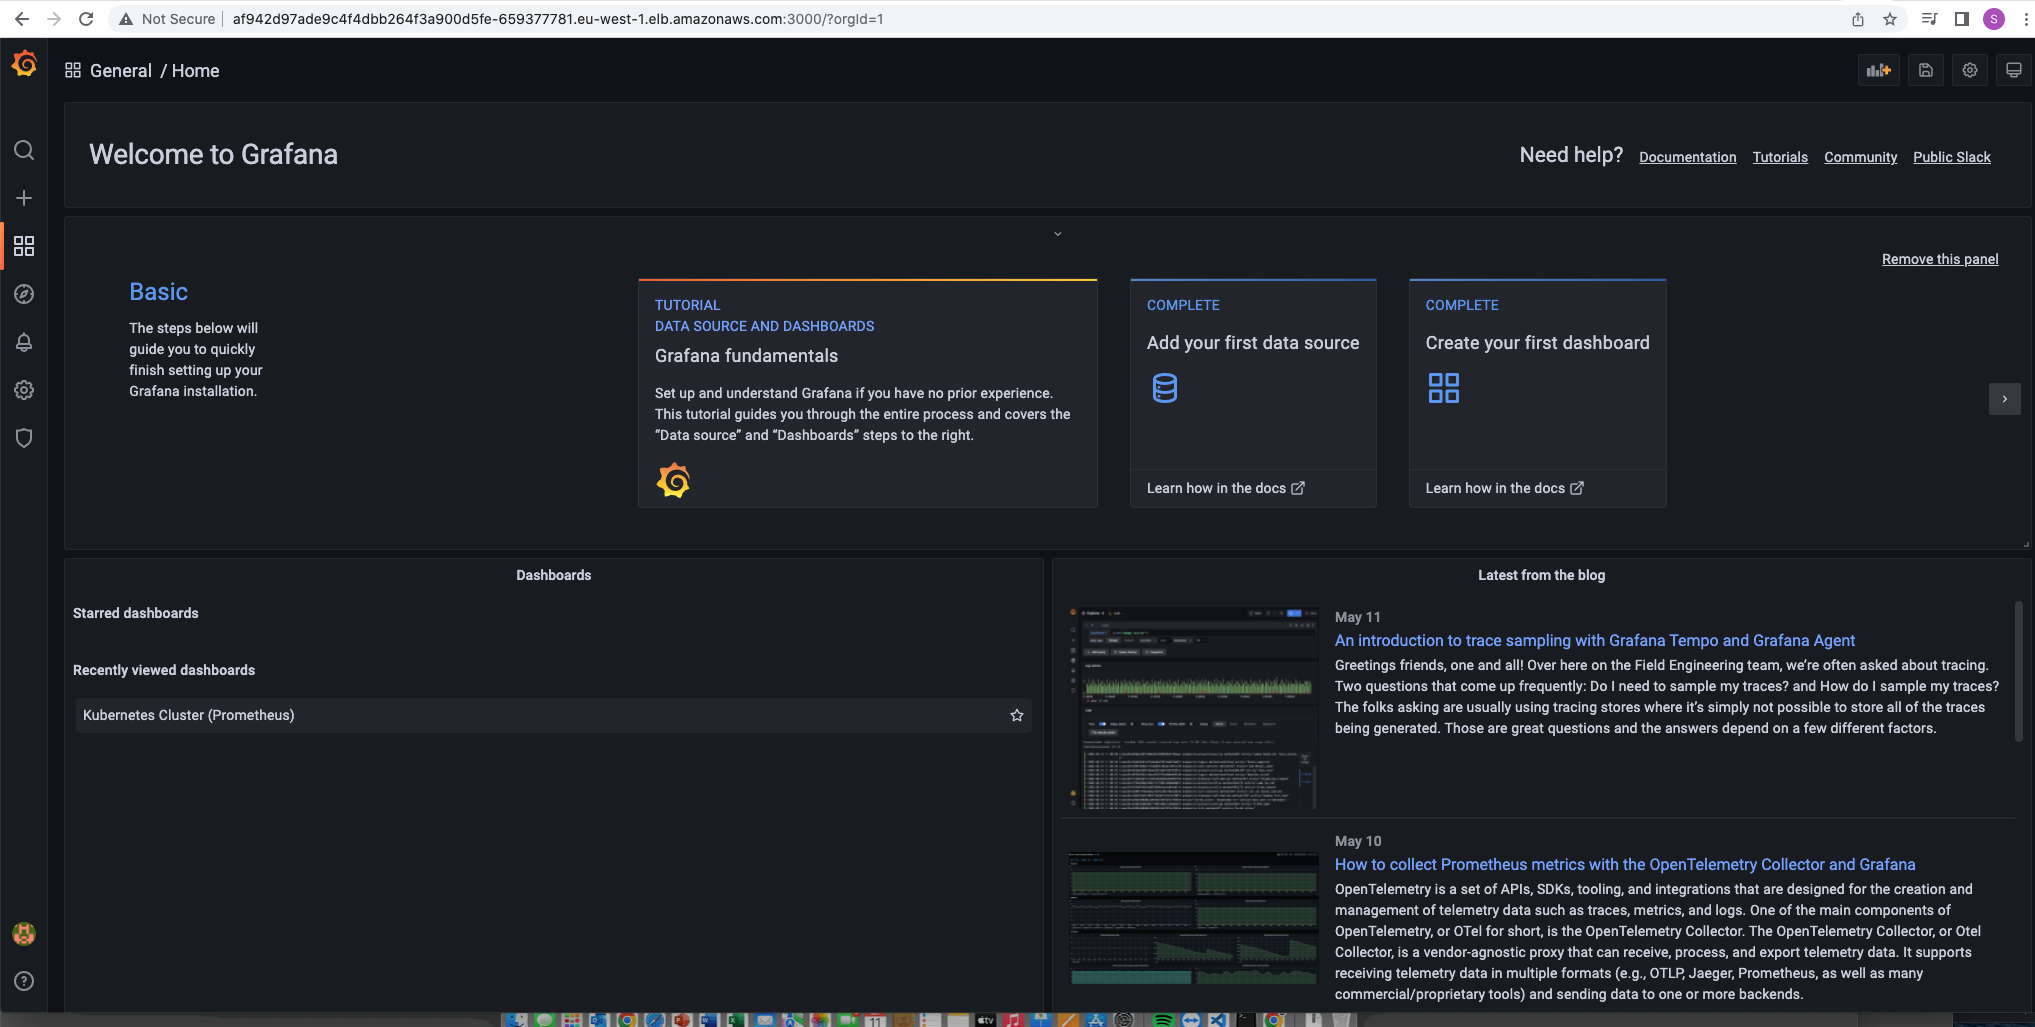Toggle the browser side panel icon
Image resolution: width=2035 pixels, height=1027 pixels.
pyautogui.click(x=1962, y=19)
